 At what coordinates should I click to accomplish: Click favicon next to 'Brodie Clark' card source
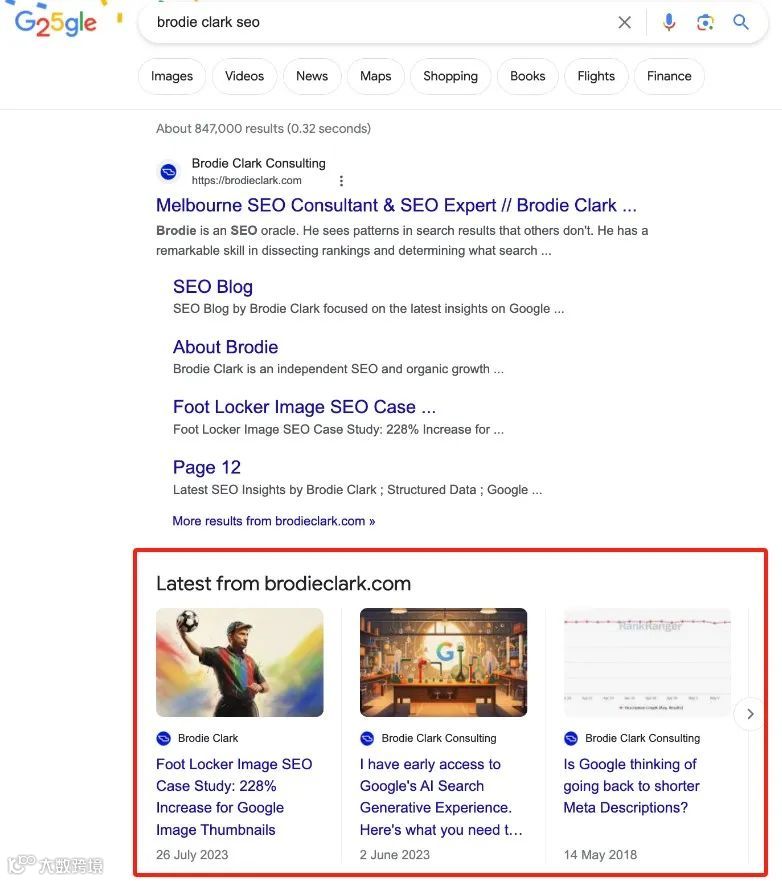(163, 738)
